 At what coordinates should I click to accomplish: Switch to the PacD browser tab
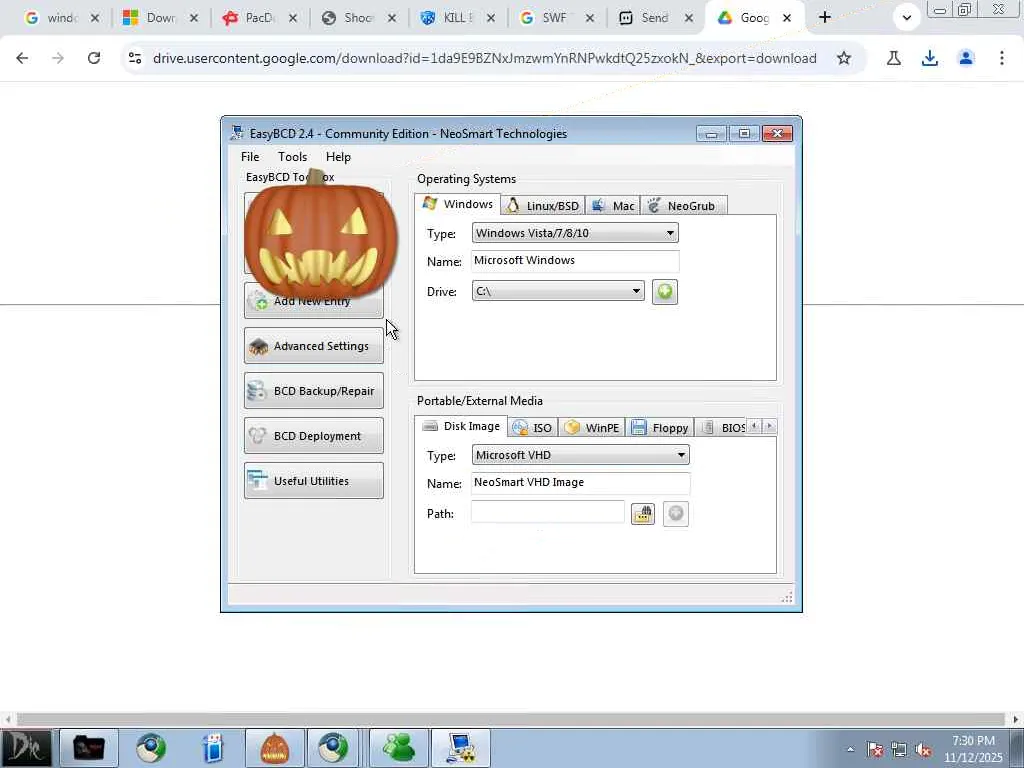point(259,18)
